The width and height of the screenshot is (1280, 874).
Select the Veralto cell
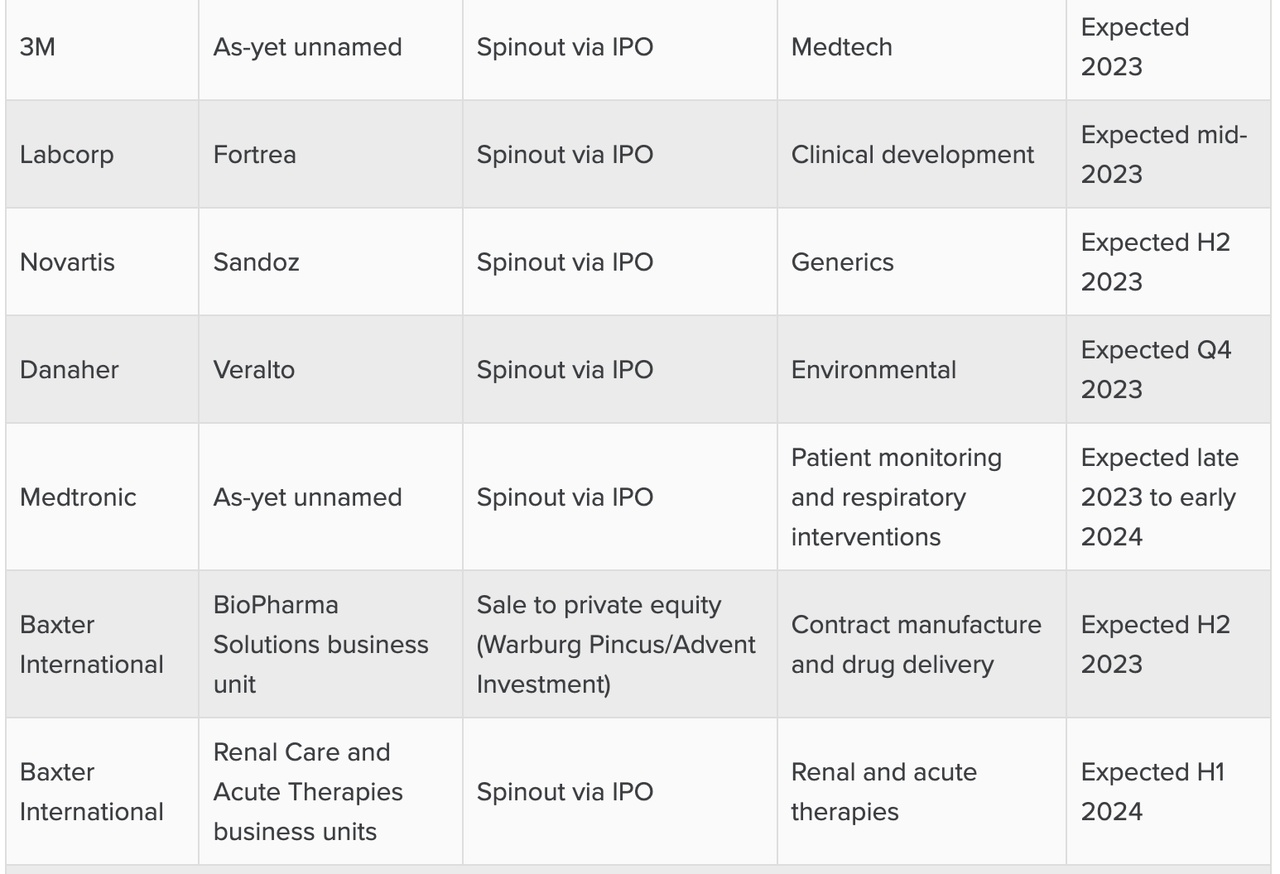(254, 370)
